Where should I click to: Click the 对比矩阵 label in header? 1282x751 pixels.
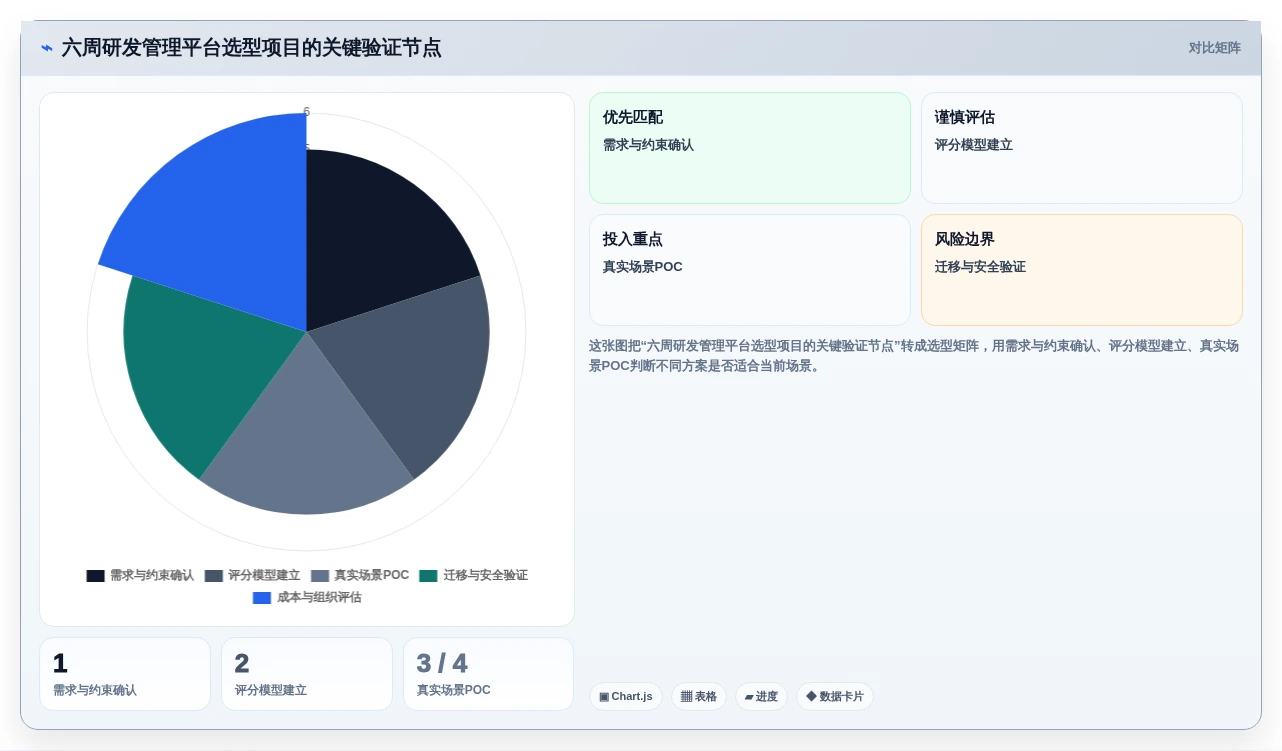[1214, 48]
